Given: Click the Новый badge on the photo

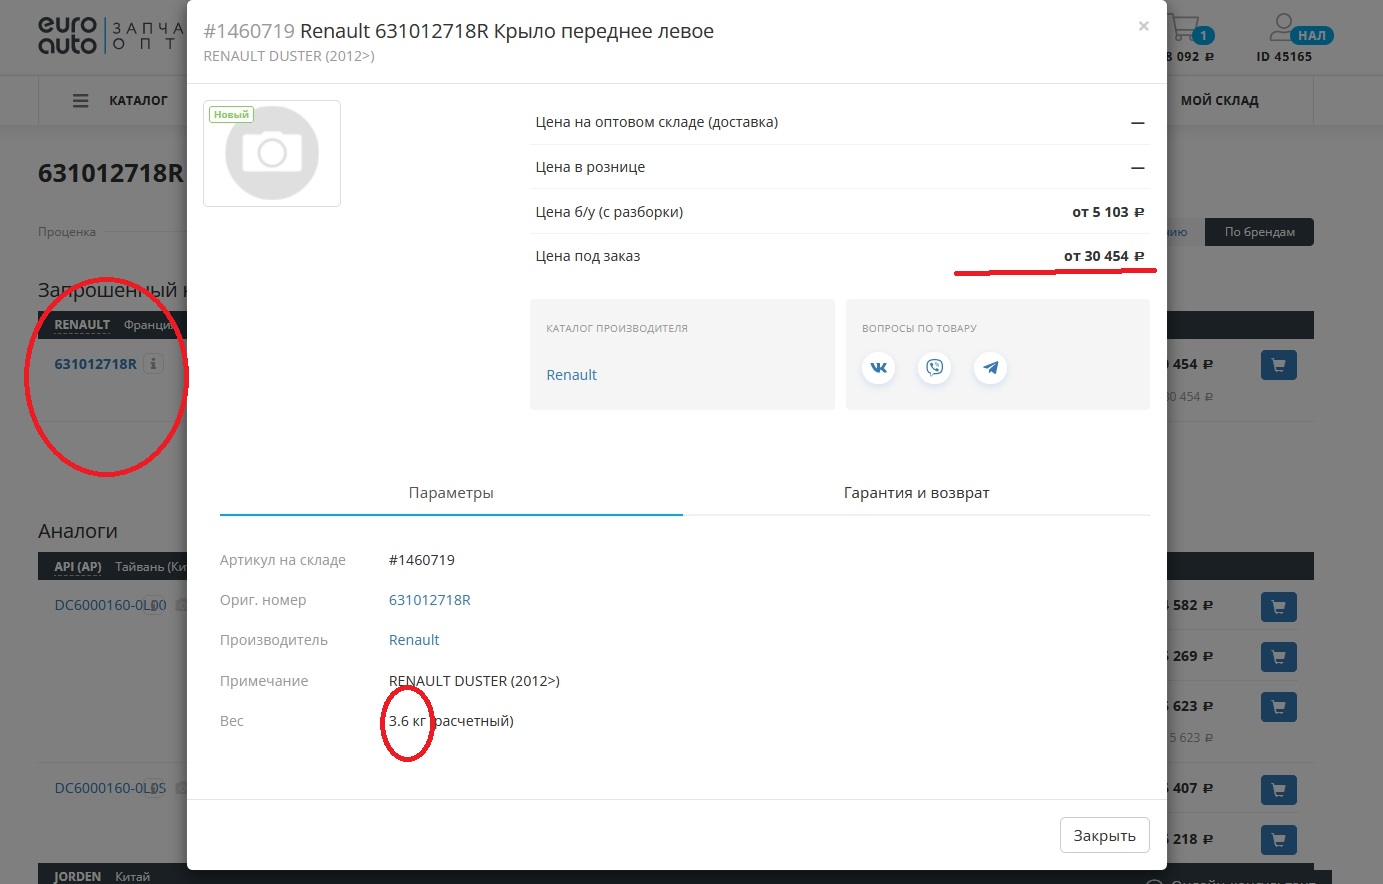Looking at the screenshot, I should coord(231,114).
